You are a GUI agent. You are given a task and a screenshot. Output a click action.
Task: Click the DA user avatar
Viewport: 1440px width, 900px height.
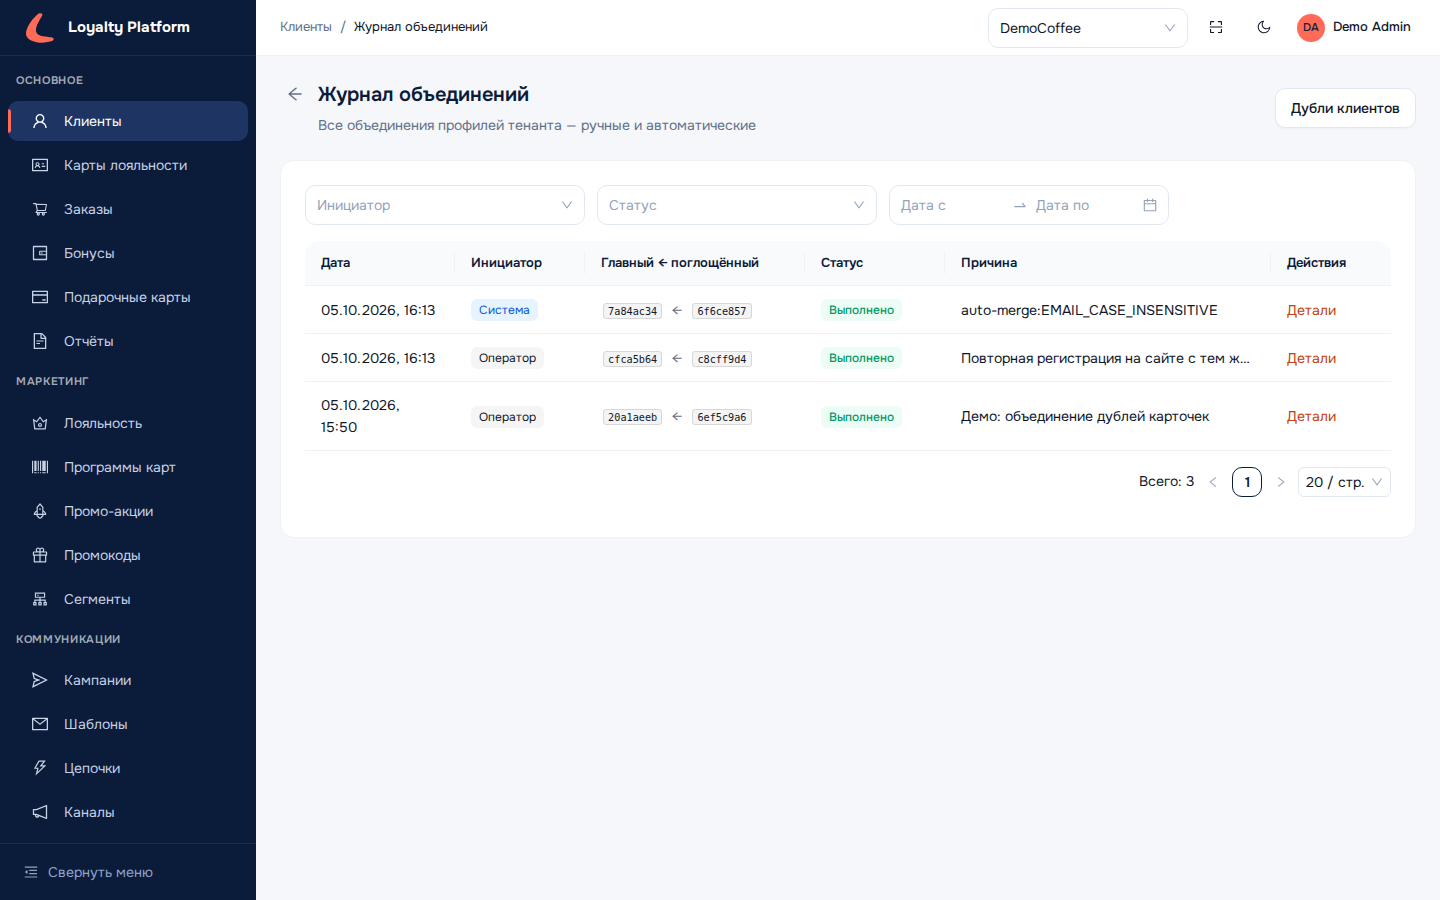click(1311, 27)
